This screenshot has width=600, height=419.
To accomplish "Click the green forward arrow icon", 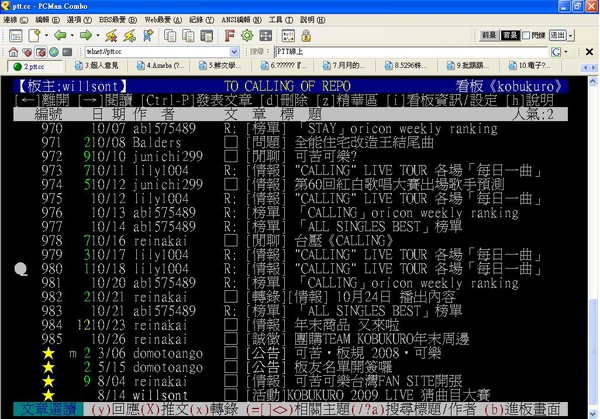I will coord(86,36).
